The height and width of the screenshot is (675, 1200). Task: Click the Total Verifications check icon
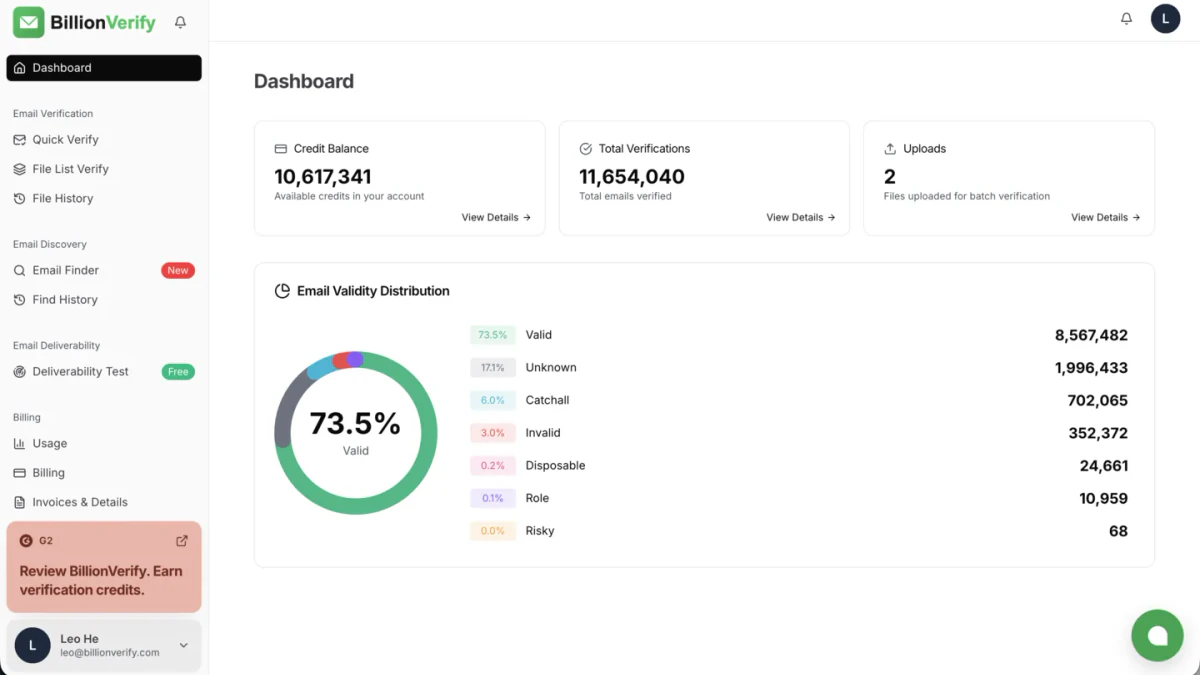coord(586,149)
